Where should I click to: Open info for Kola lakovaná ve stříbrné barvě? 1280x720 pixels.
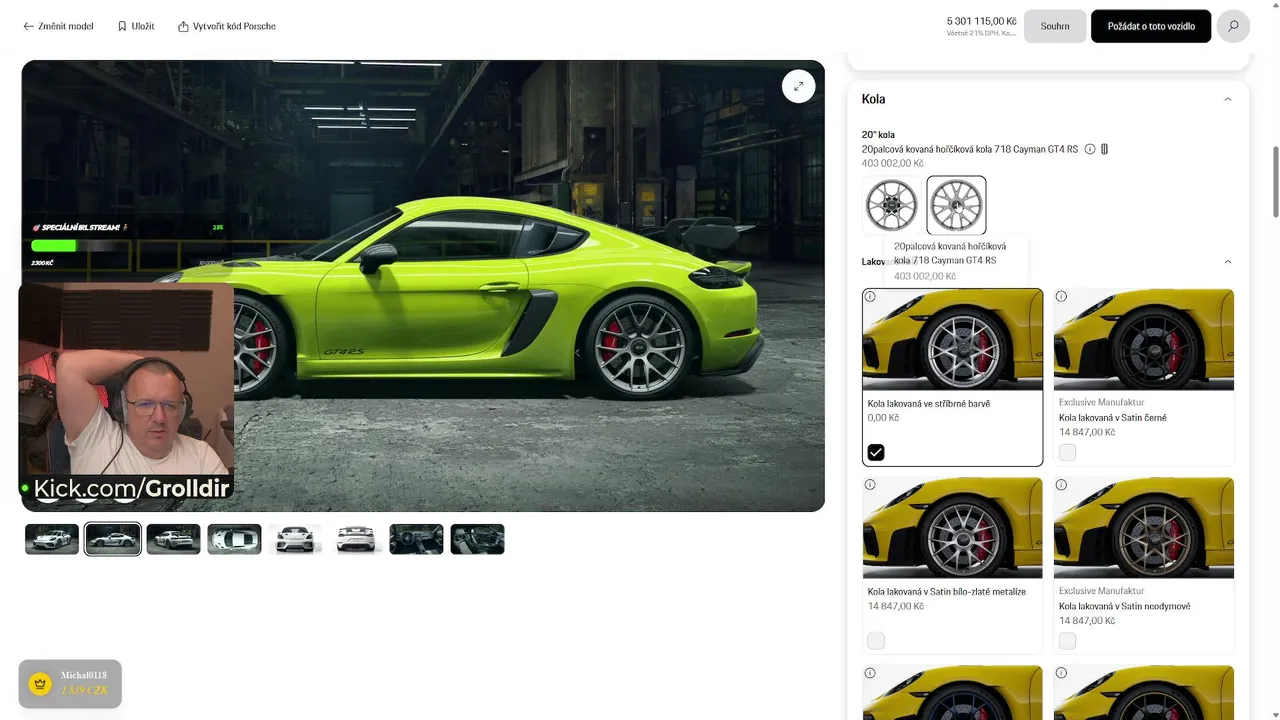click(870, 296)
